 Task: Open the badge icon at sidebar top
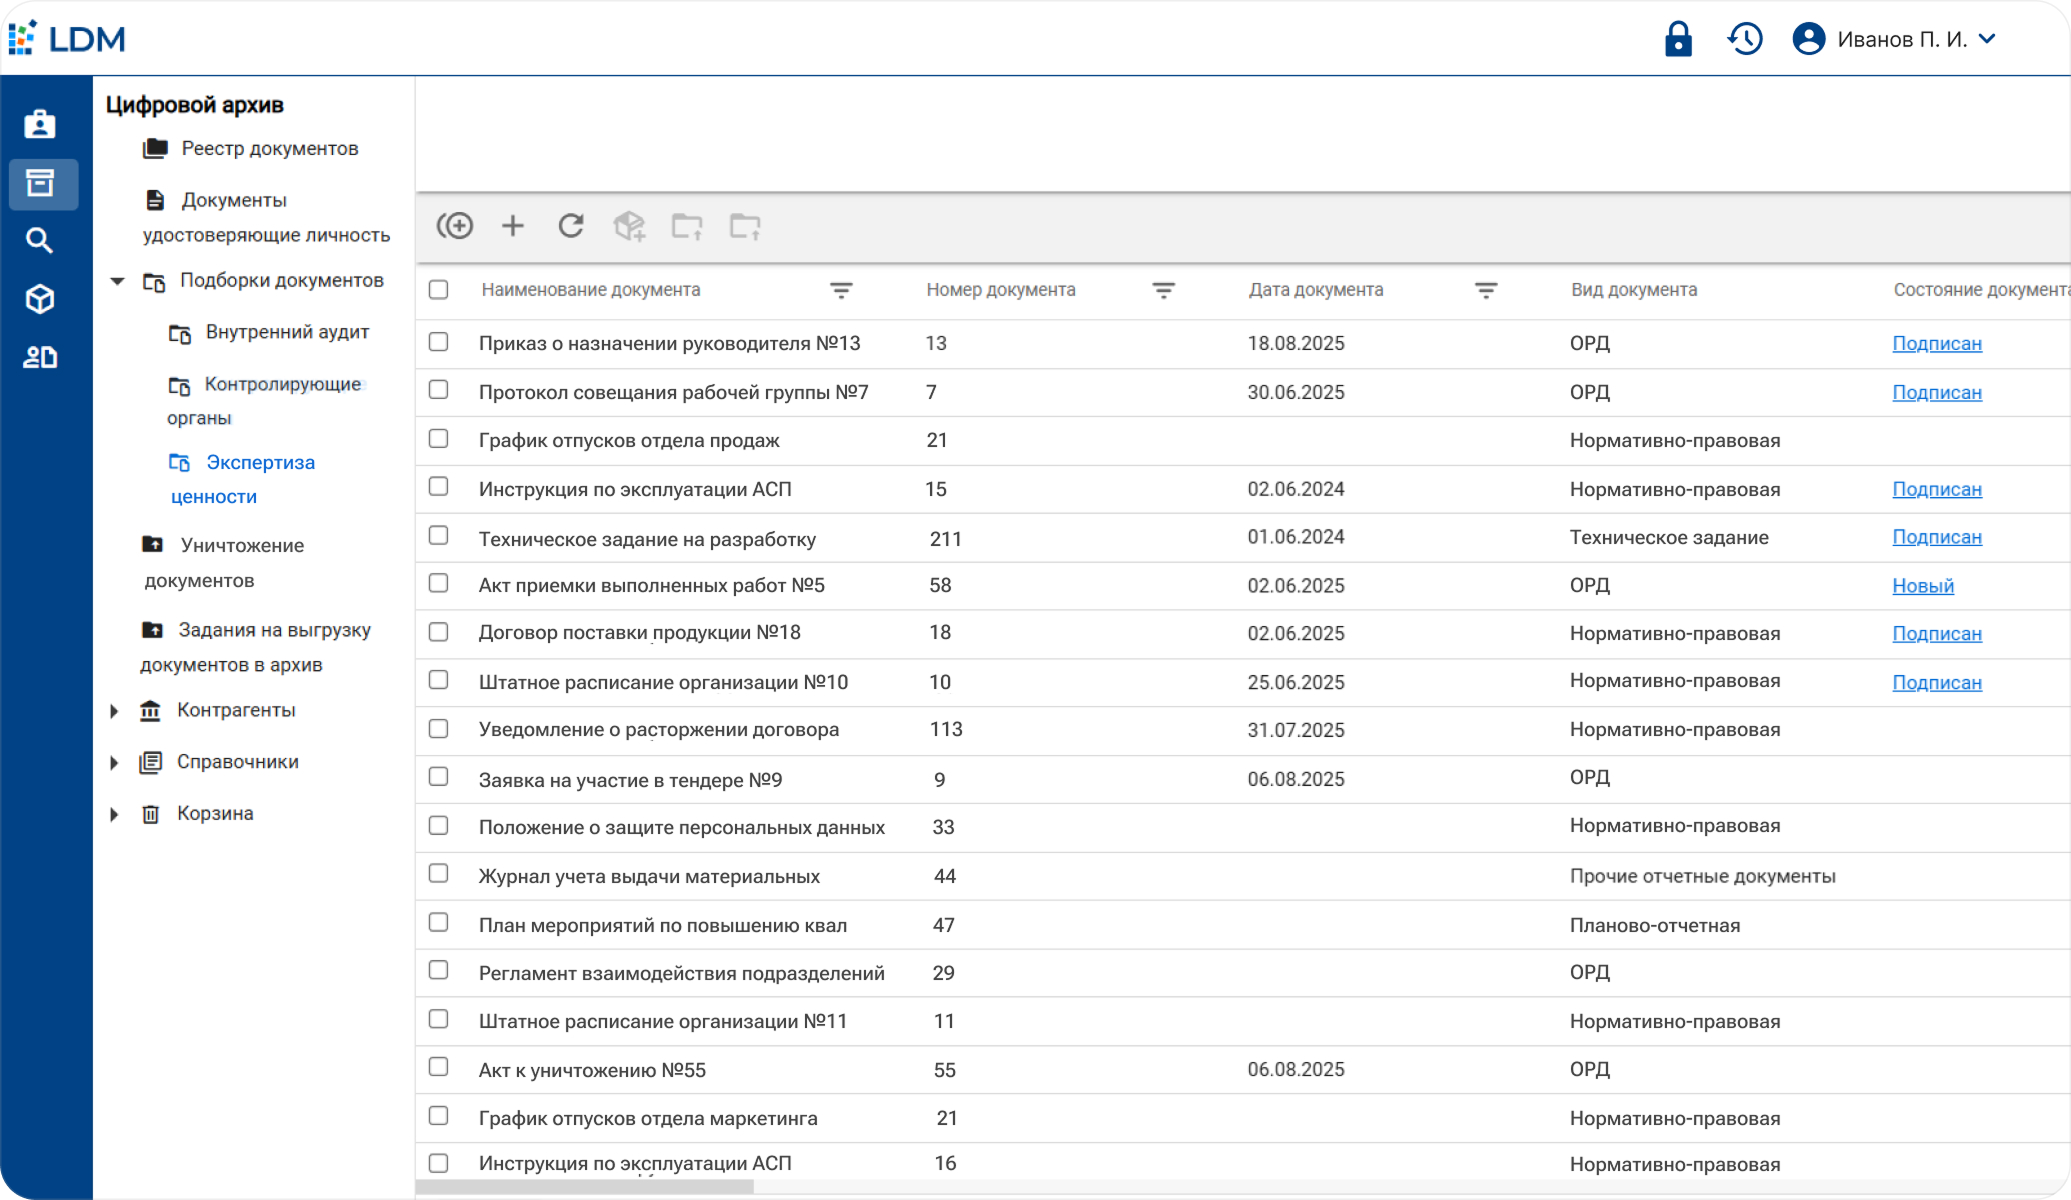coord(40,124)
